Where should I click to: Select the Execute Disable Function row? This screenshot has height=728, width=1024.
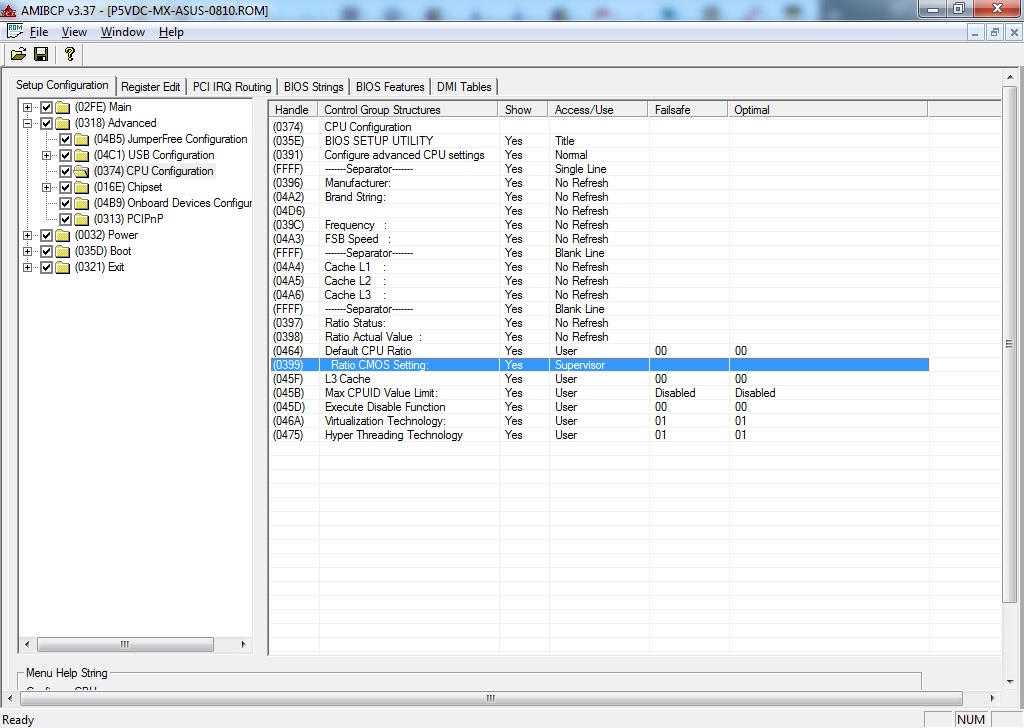[600, 407]
